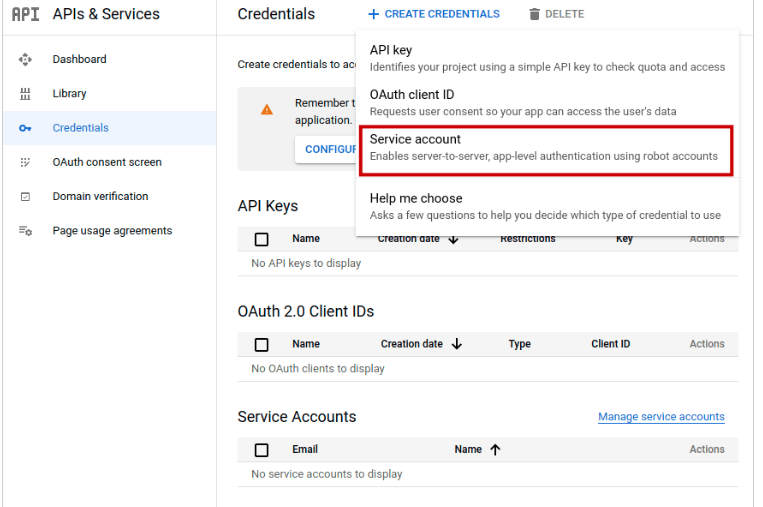Check the Service Accounts select-all checkbox

click(261, 450)
